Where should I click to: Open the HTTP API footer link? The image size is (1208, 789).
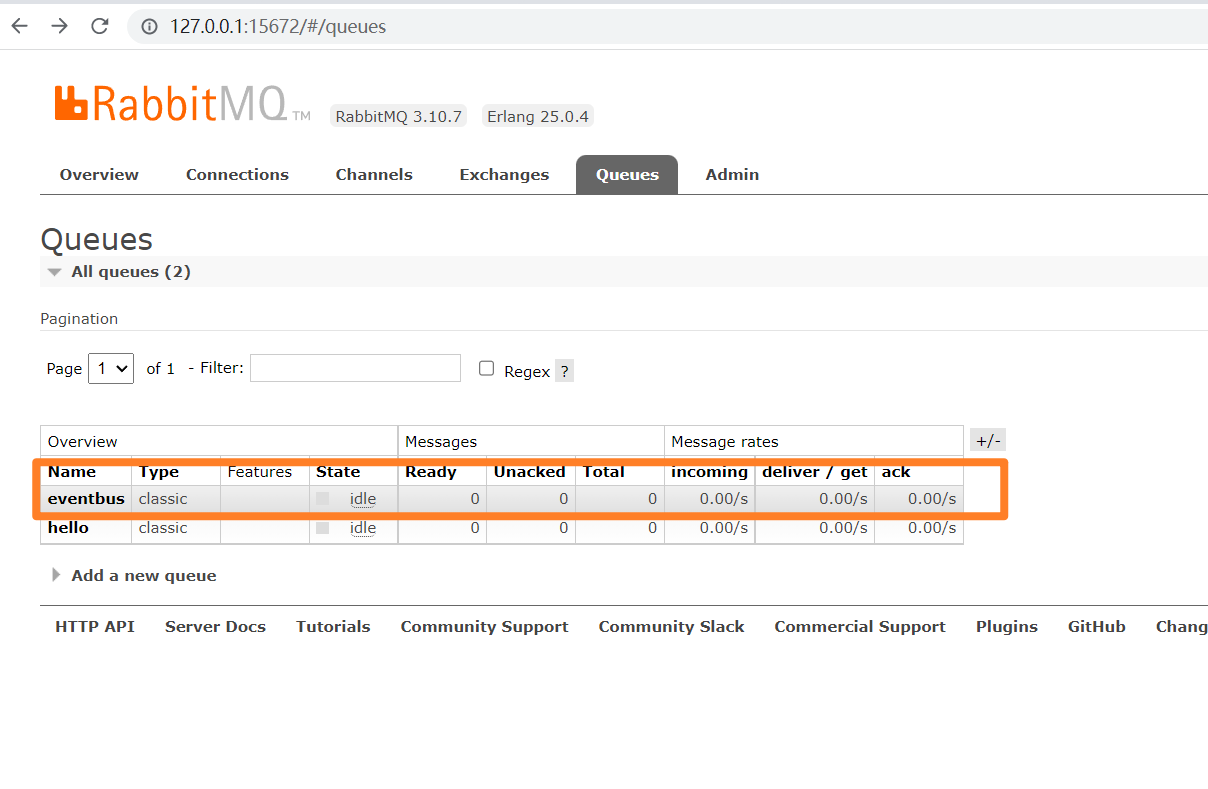tap(95, 627)
